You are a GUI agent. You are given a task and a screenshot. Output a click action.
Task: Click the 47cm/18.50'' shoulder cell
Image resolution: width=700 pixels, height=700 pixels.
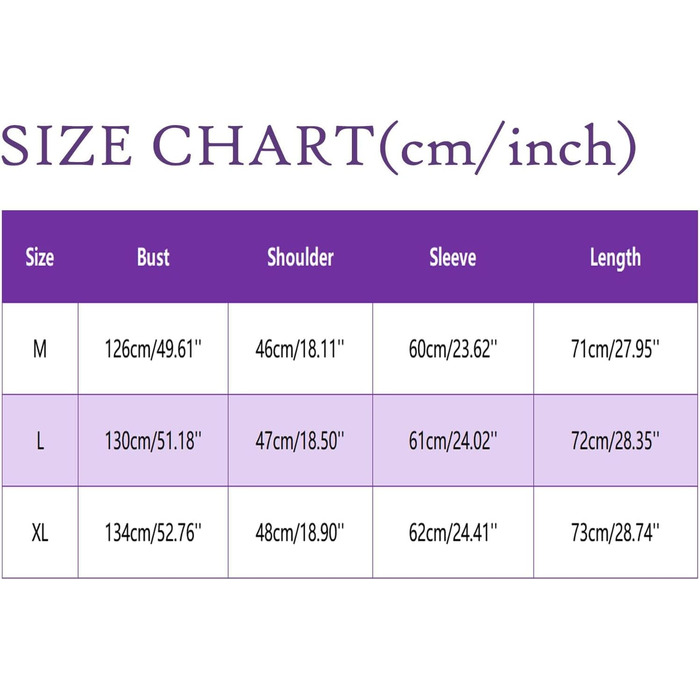[300, 441]
